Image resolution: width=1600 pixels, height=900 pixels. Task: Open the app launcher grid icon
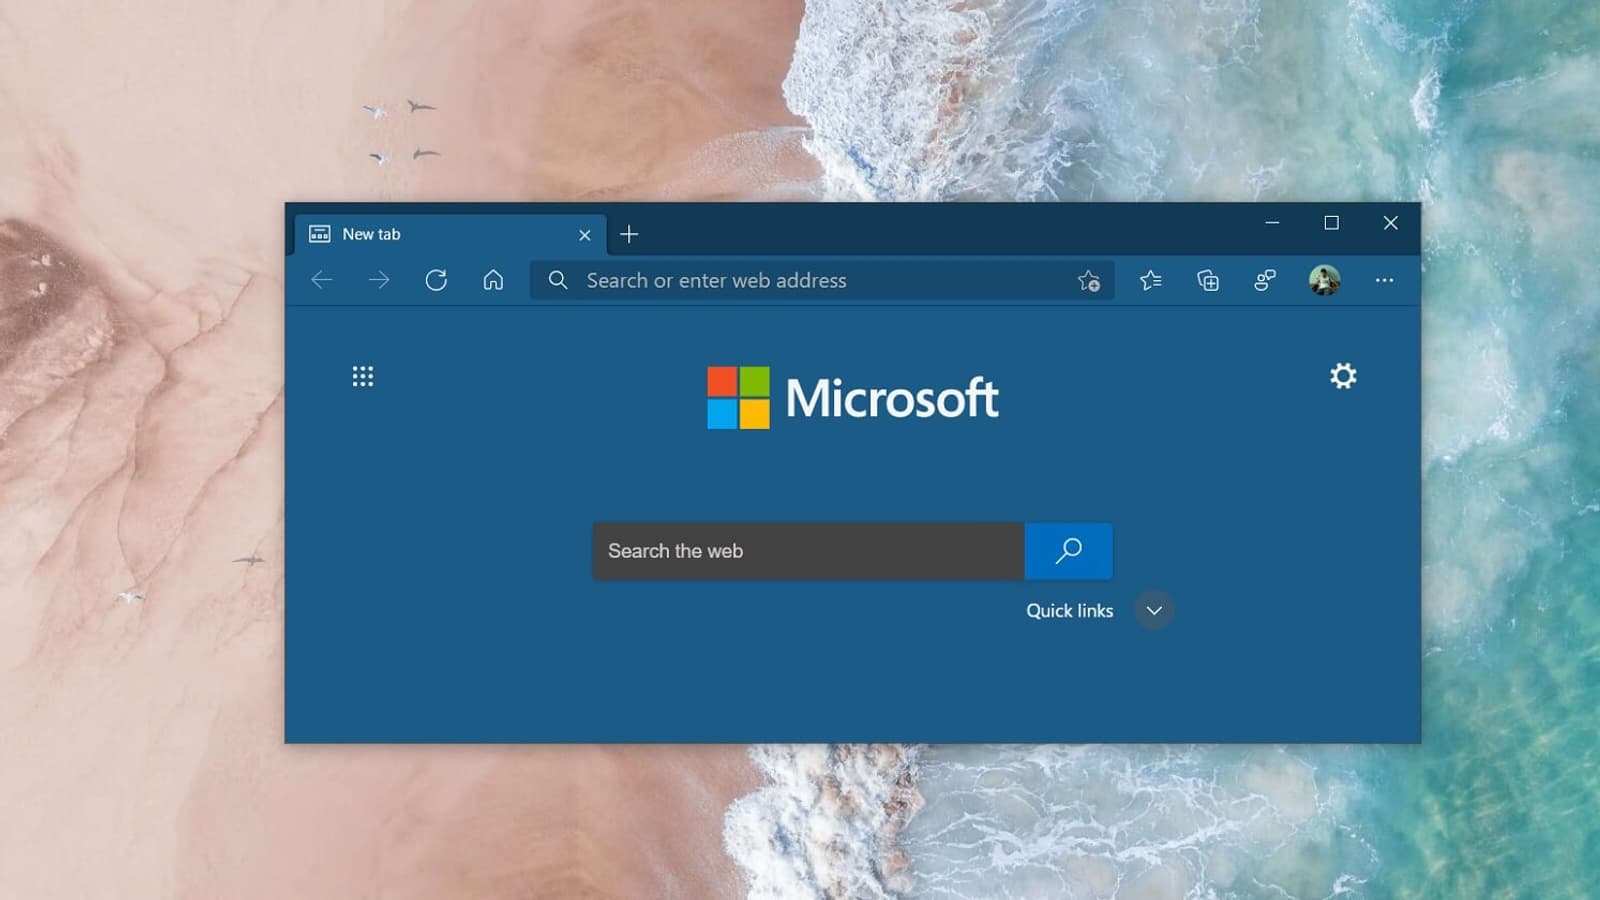[x=363, y=376]
